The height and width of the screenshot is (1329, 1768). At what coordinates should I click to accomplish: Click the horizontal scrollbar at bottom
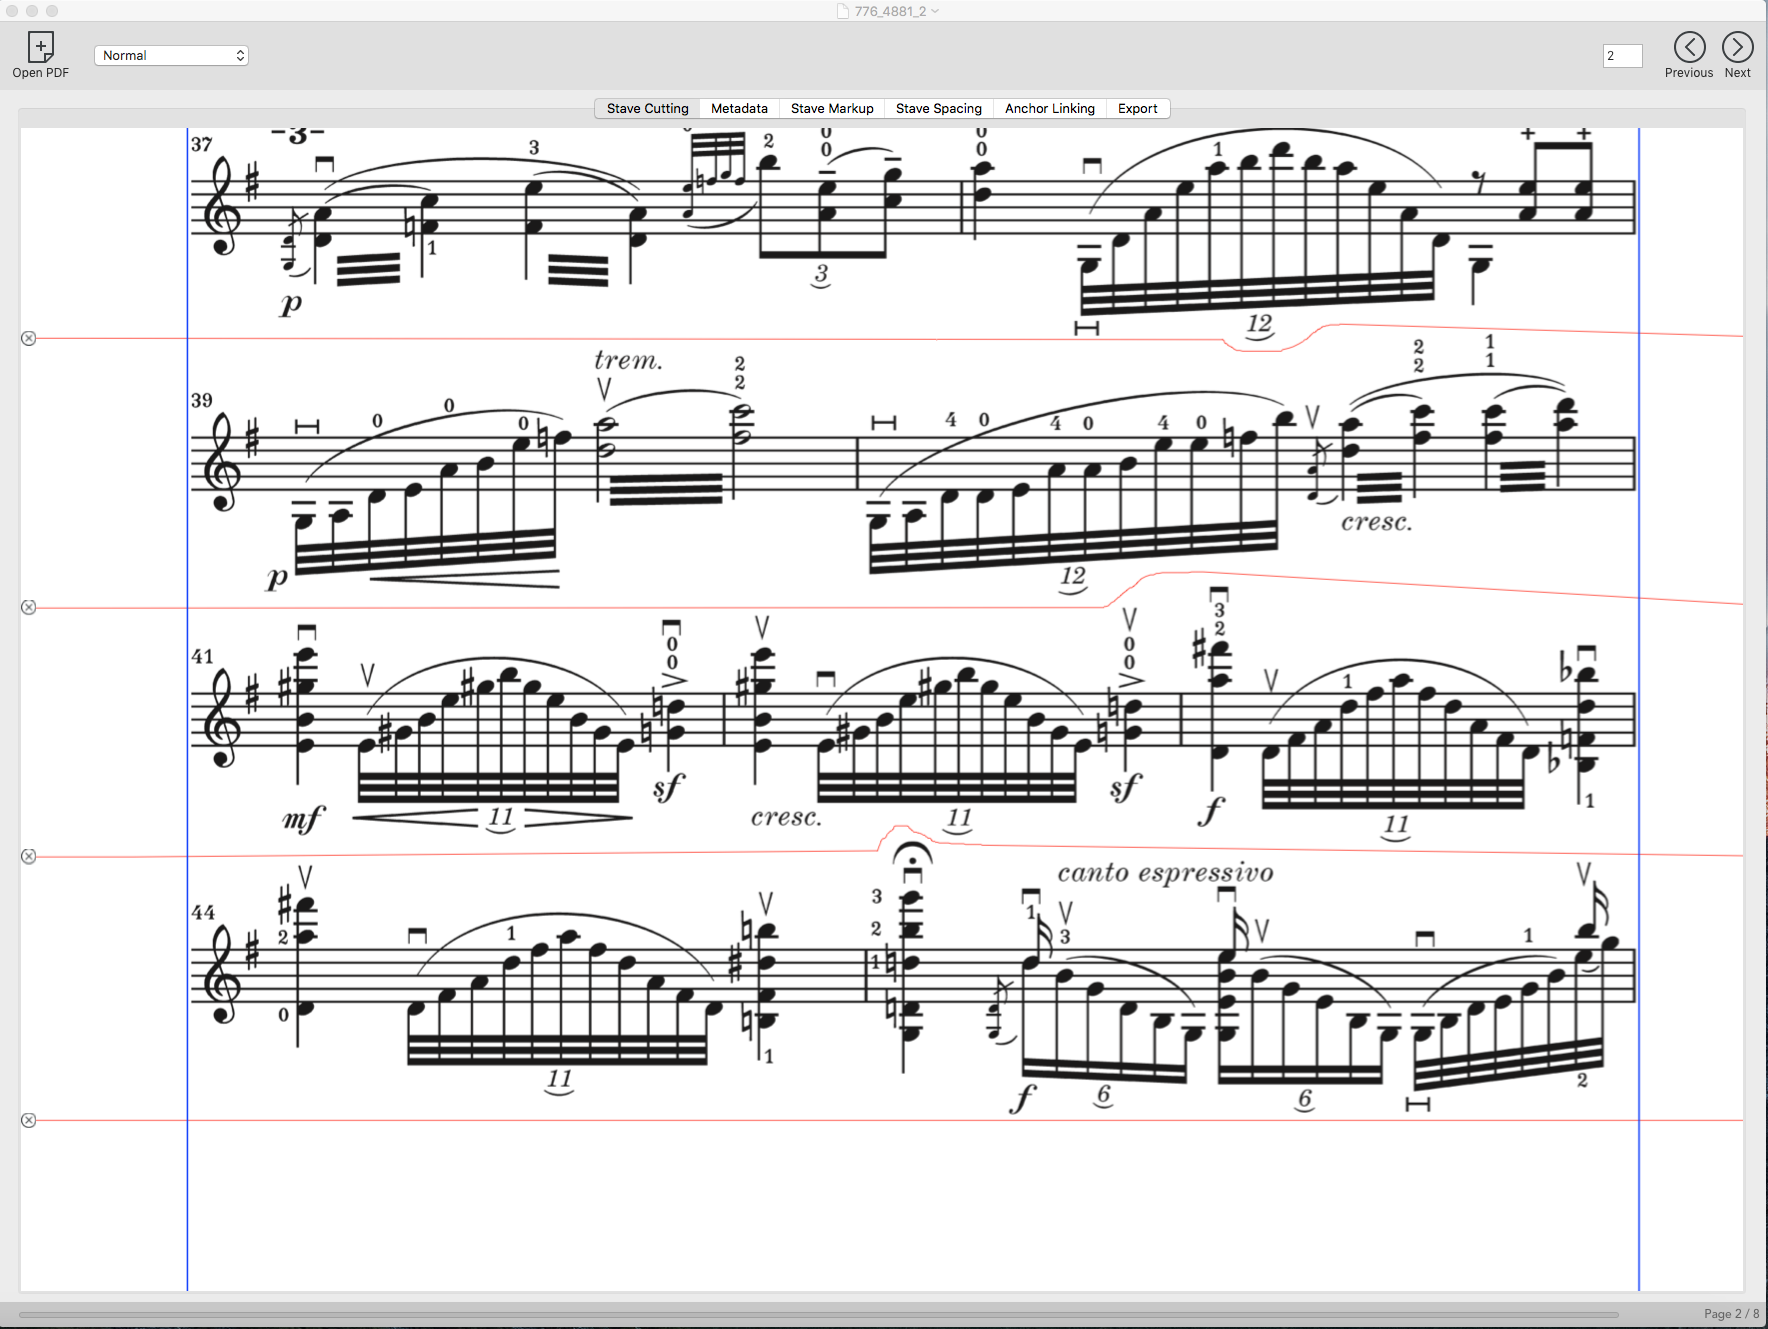pos(818,1315)
